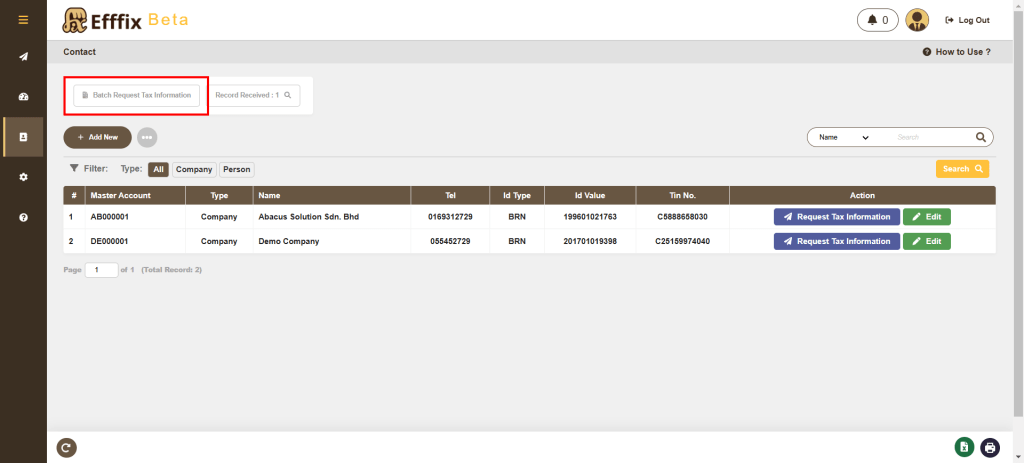Click the print icon at bottom right
This screenshot has width=1024, height=463.
point(990,448)
